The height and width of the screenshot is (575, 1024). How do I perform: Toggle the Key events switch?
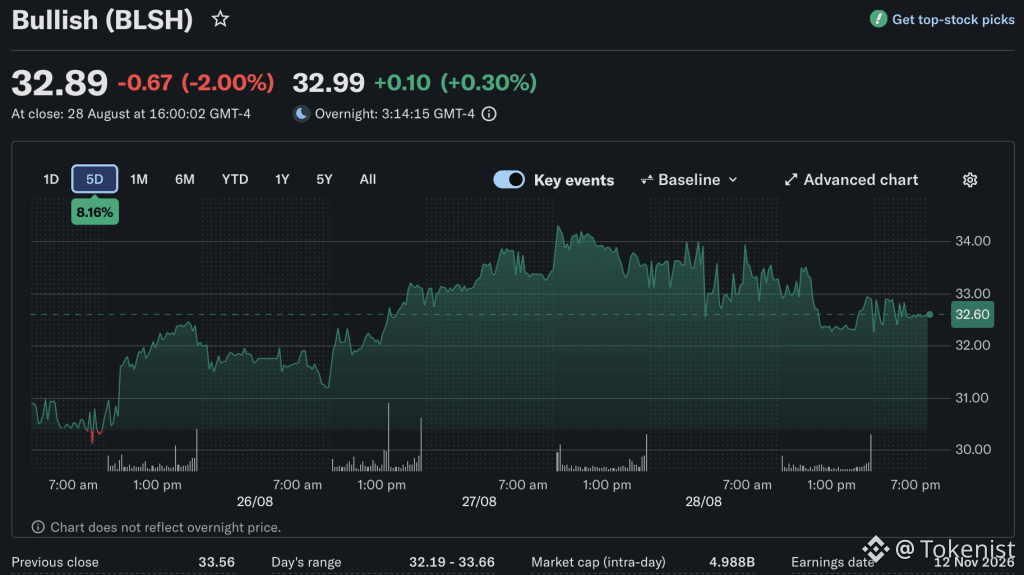point(509,180)
